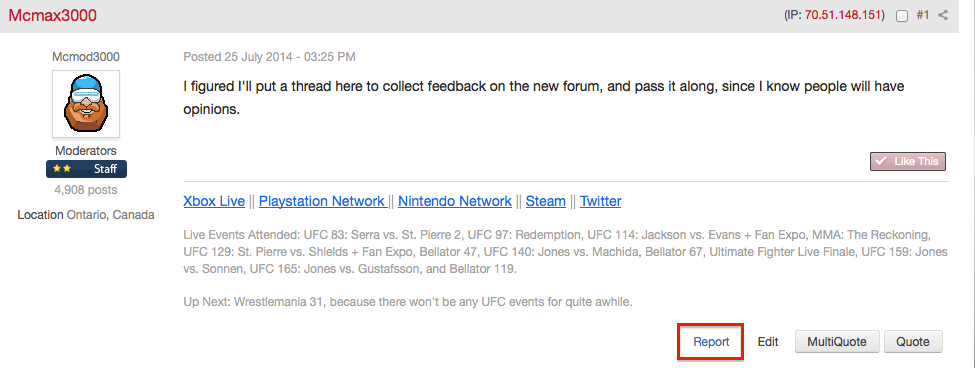Open the Nintendo Network link
This screenshot has height=368, width=975.
coord(455,201)
